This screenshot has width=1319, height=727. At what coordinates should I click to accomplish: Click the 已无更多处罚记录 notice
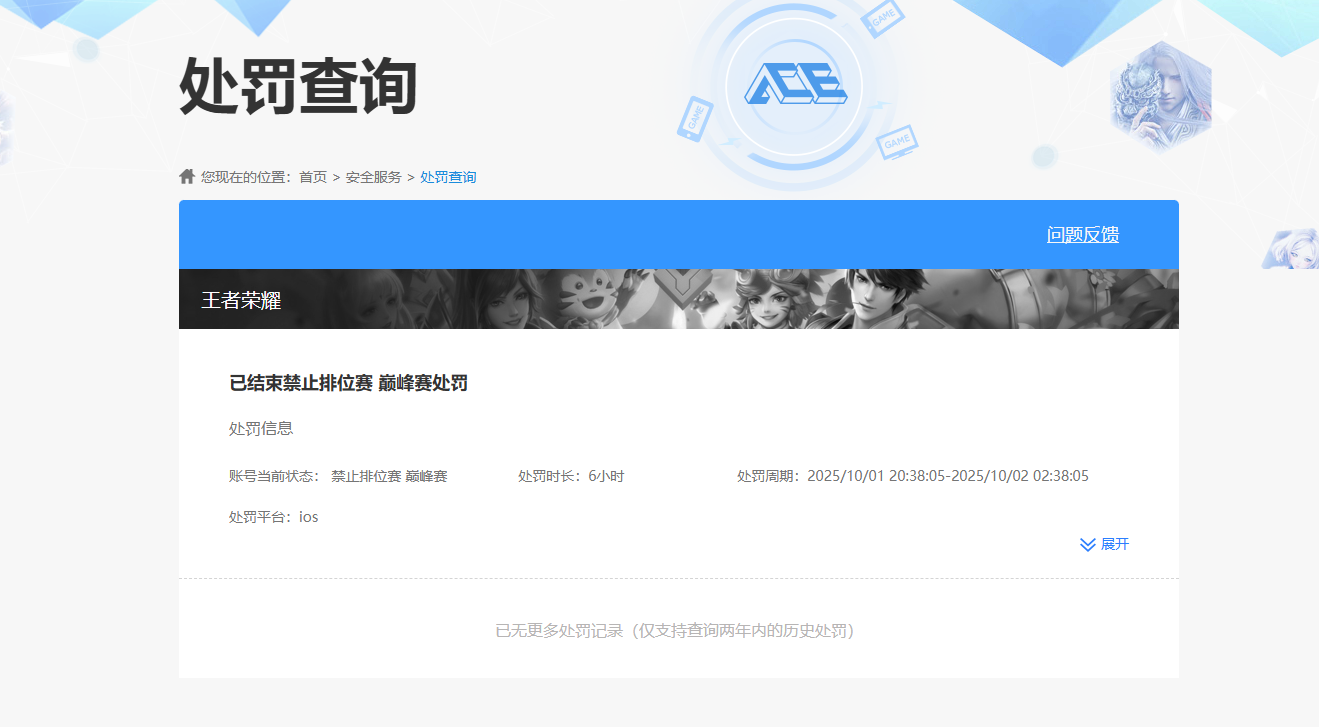(675, 631)
